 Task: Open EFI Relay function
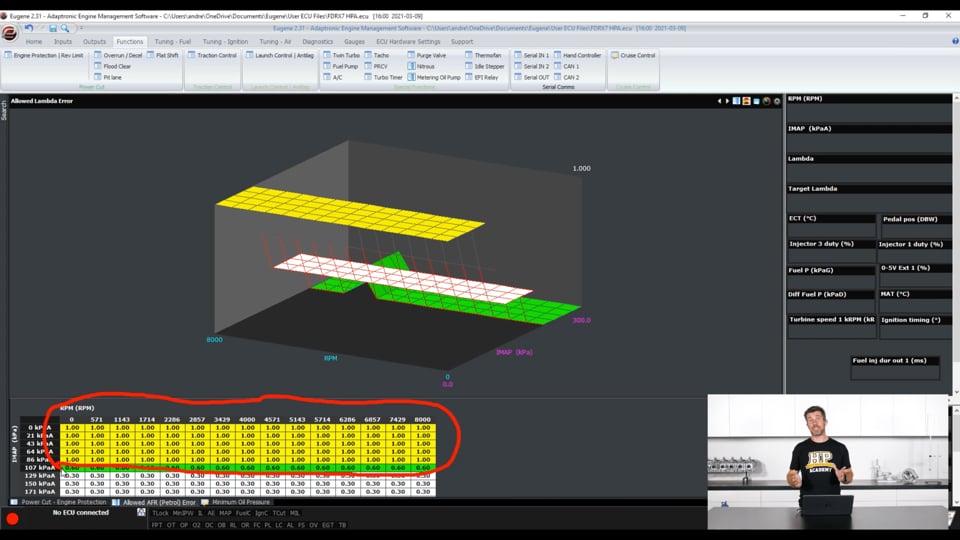point(482,77)
